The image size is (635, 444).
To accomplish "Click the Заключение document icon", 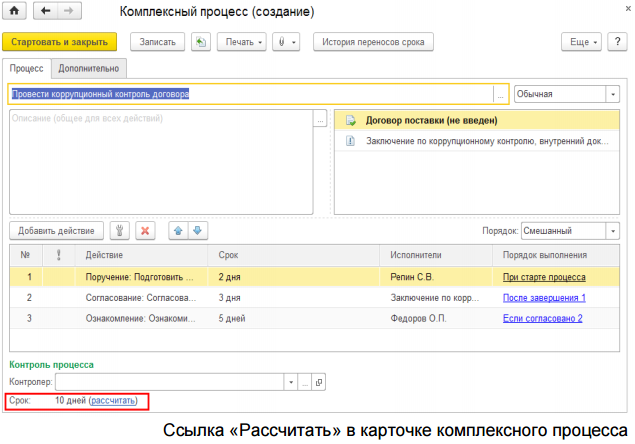I will click(350, 141).
